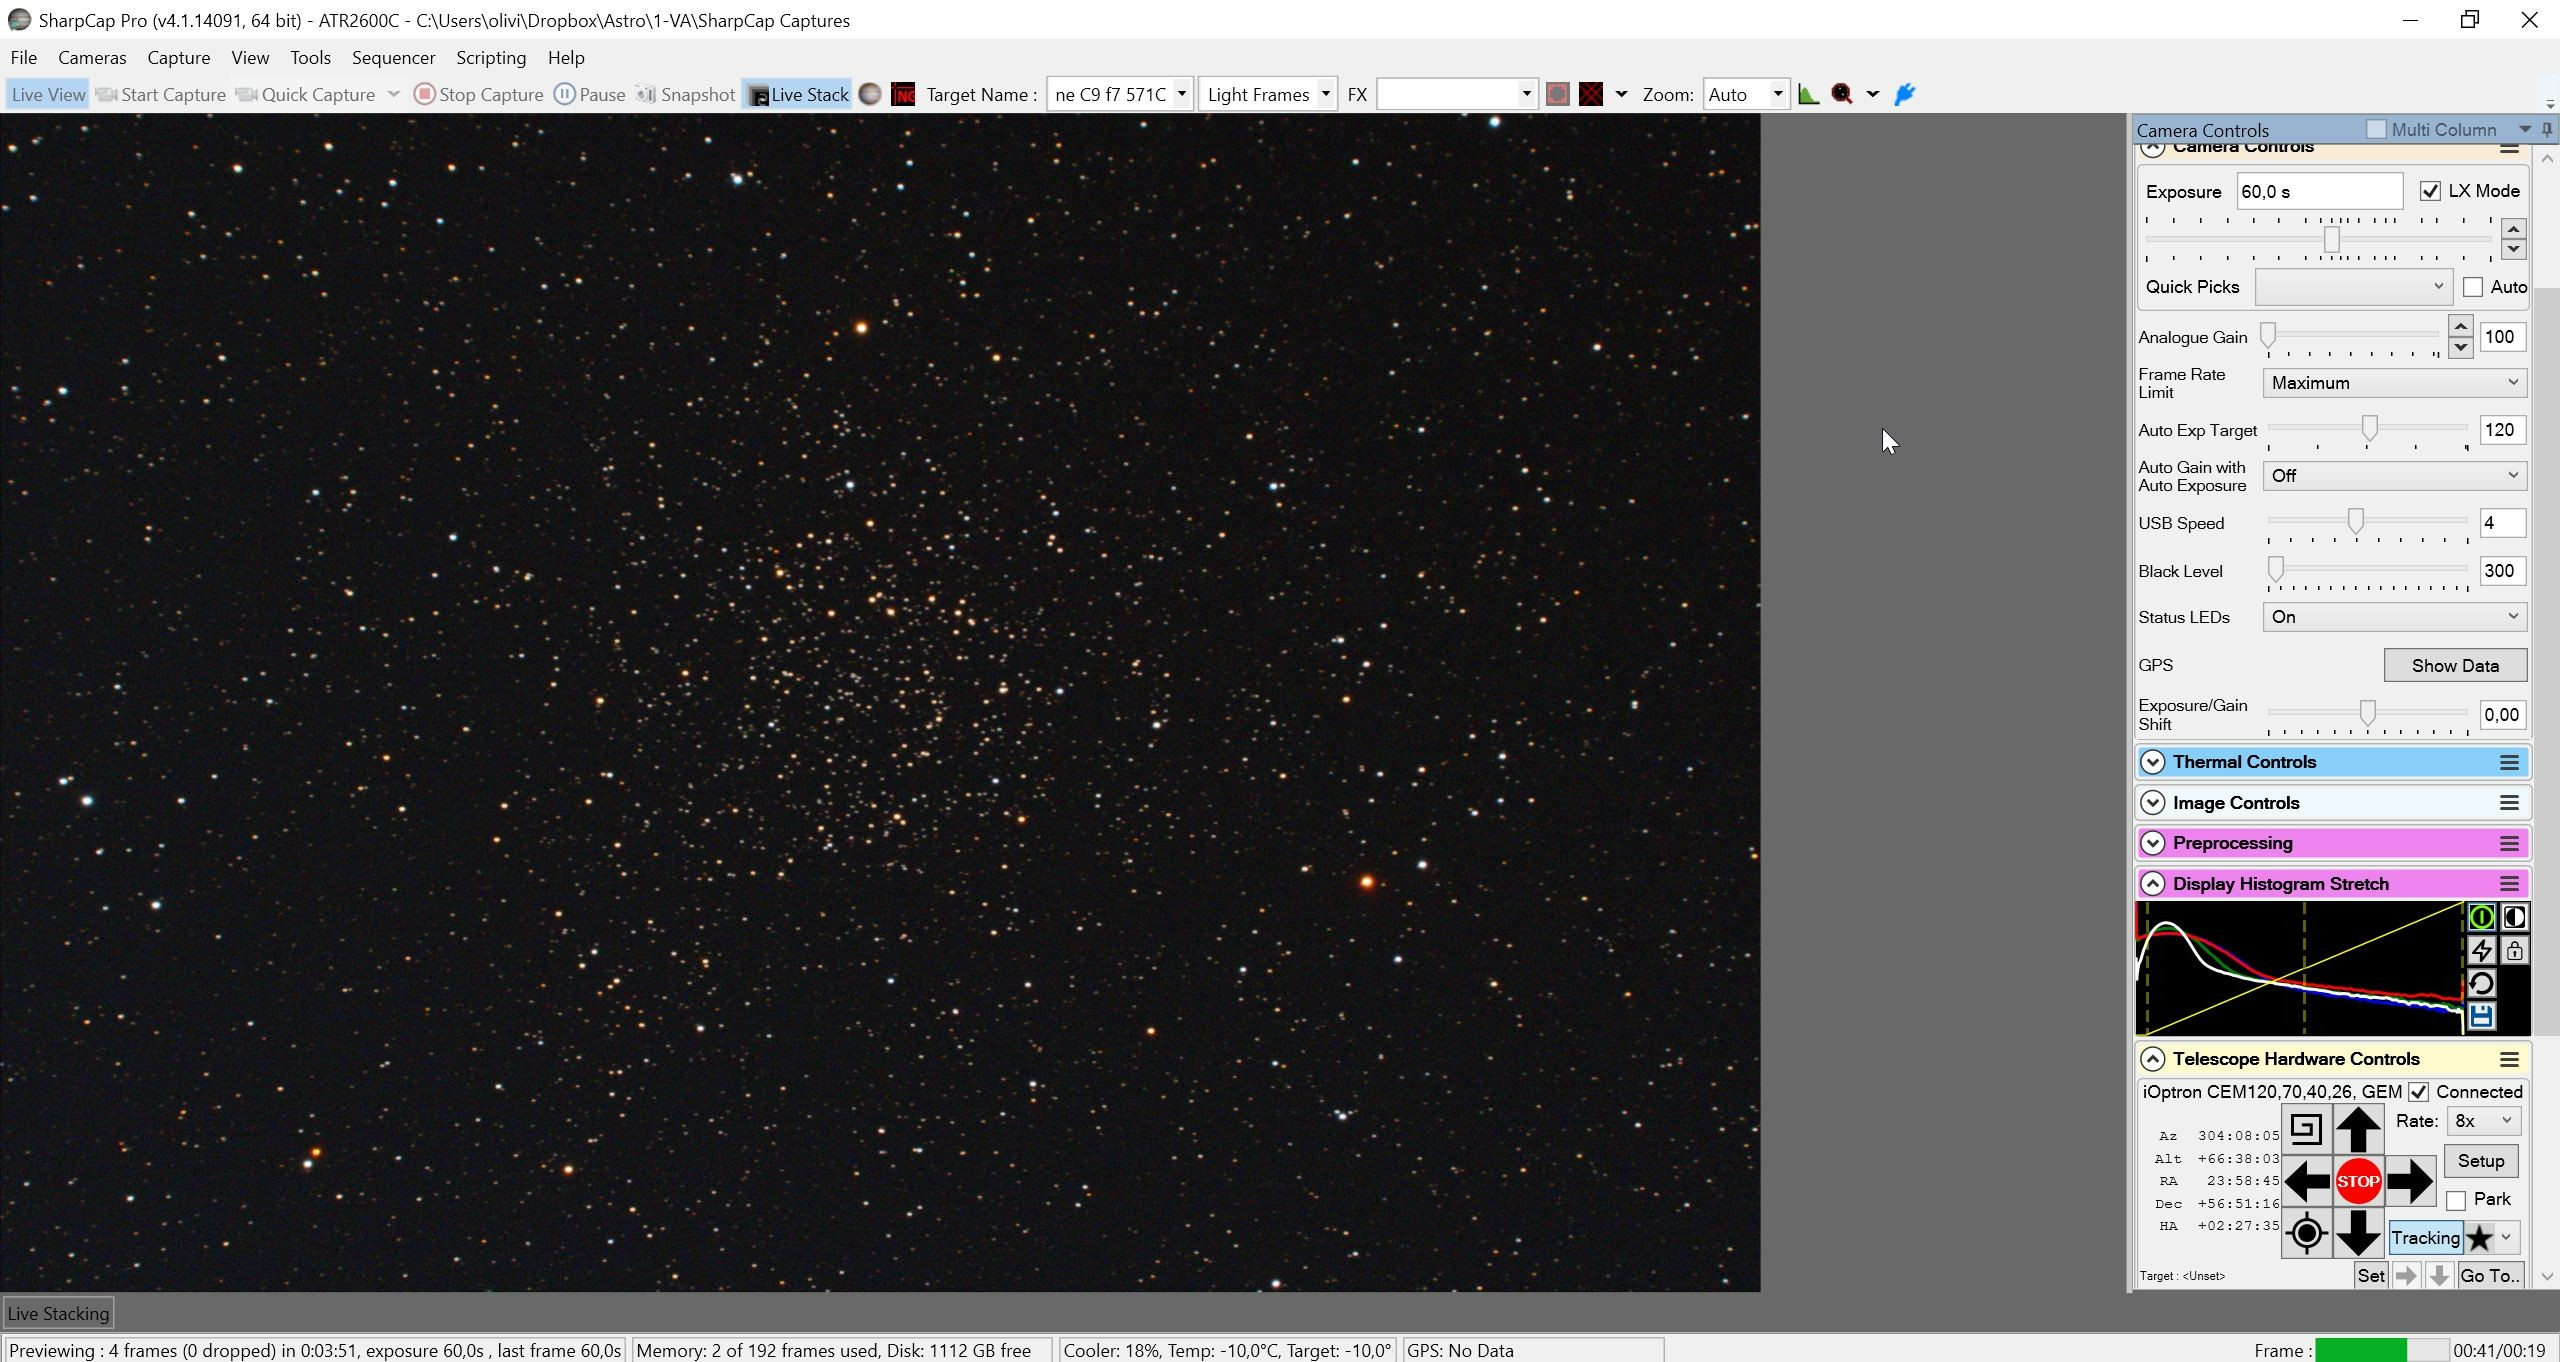The width and height of the screenshot is (2560, 1362).
Task: Click the Show Data GPS button
Action: [x=2455, y=666]
